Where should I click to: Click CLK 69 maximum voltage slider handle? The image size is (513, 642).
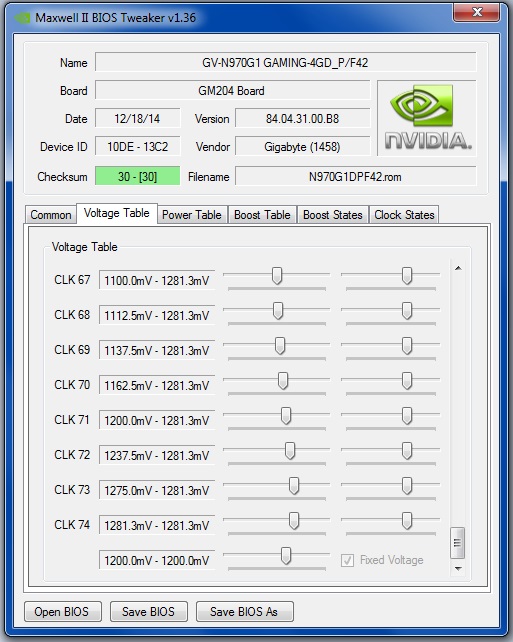coord(407,346)
